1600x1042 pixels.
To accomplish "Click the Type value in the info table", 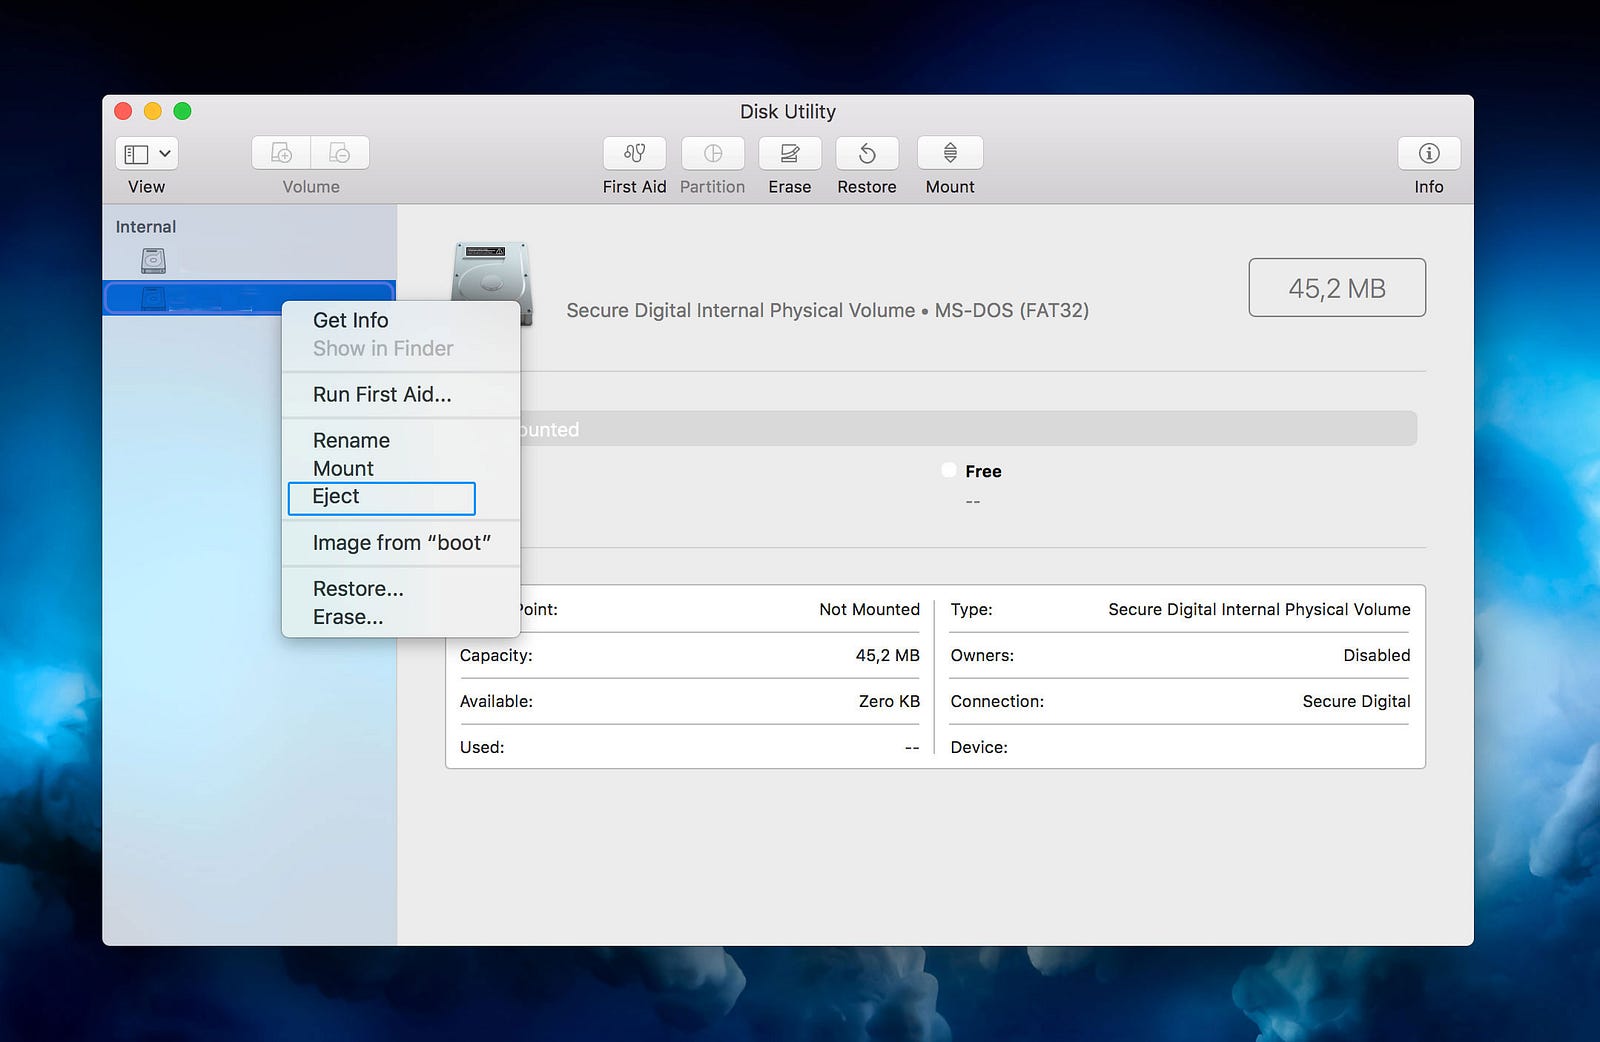I will (x=1259, y=609).
